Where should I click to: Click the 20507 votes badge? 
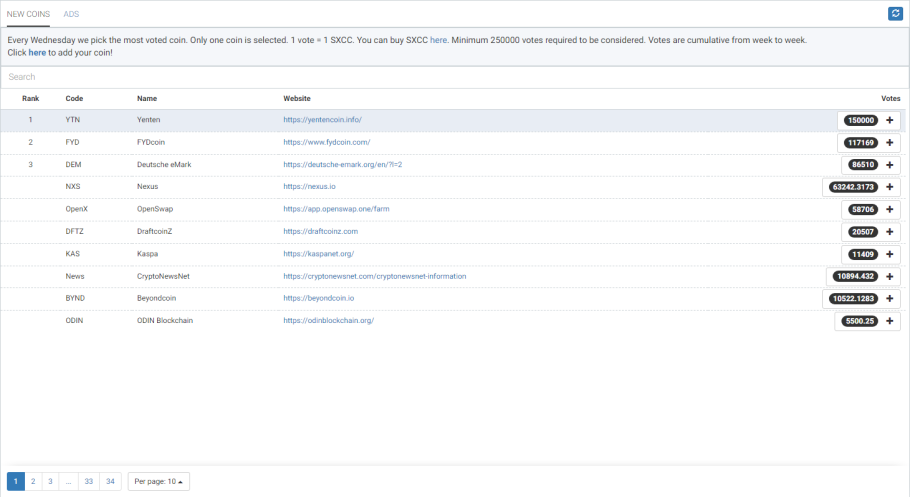click(862, 232)
